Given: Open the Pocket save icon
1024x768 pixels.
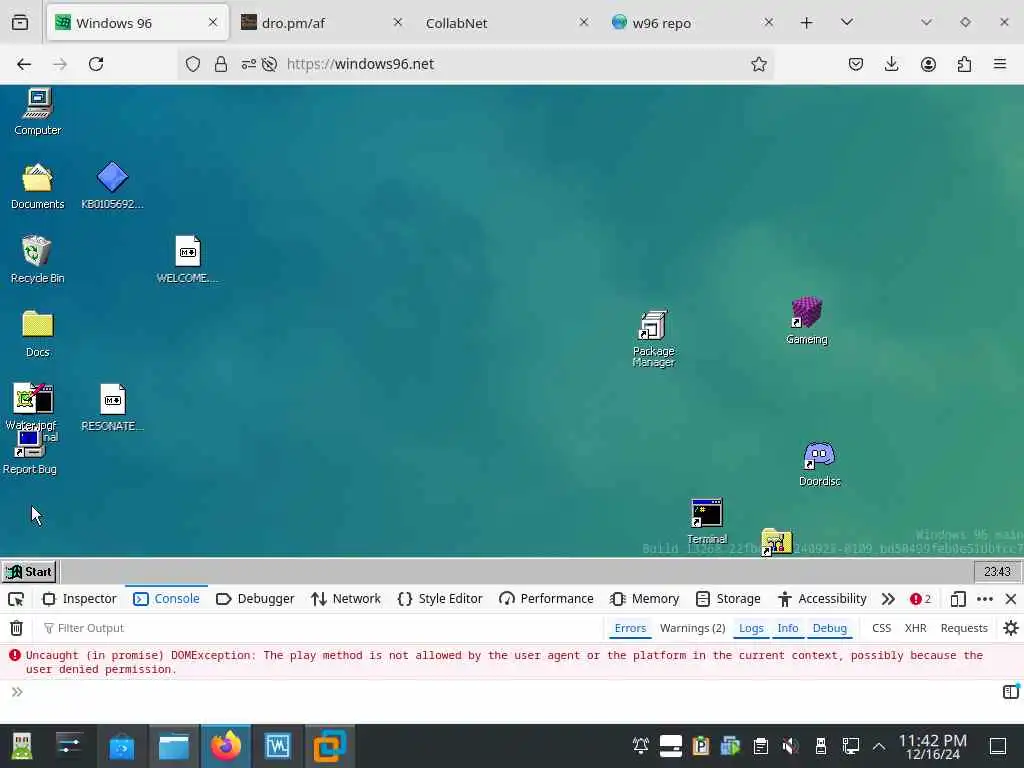Looking at the screenshot, I should tap(856, 64).
